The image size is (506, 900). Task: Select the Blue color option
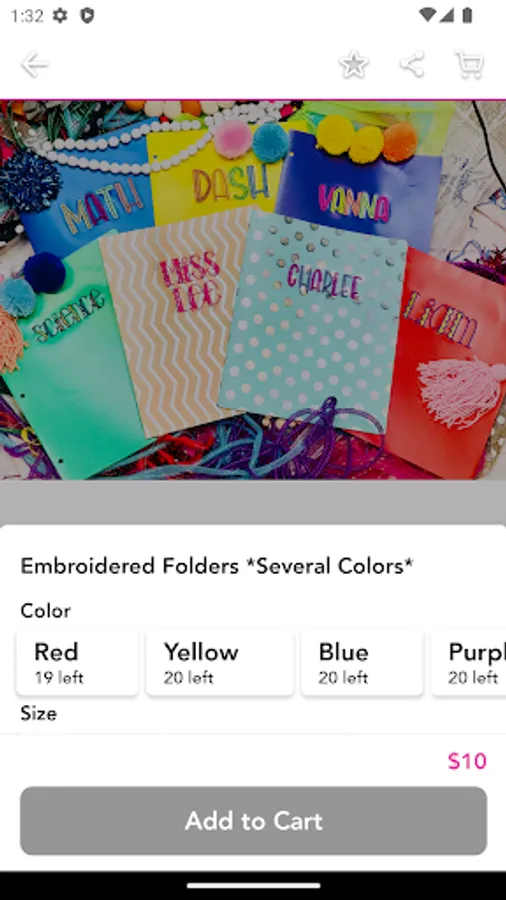tap(362, 662)
